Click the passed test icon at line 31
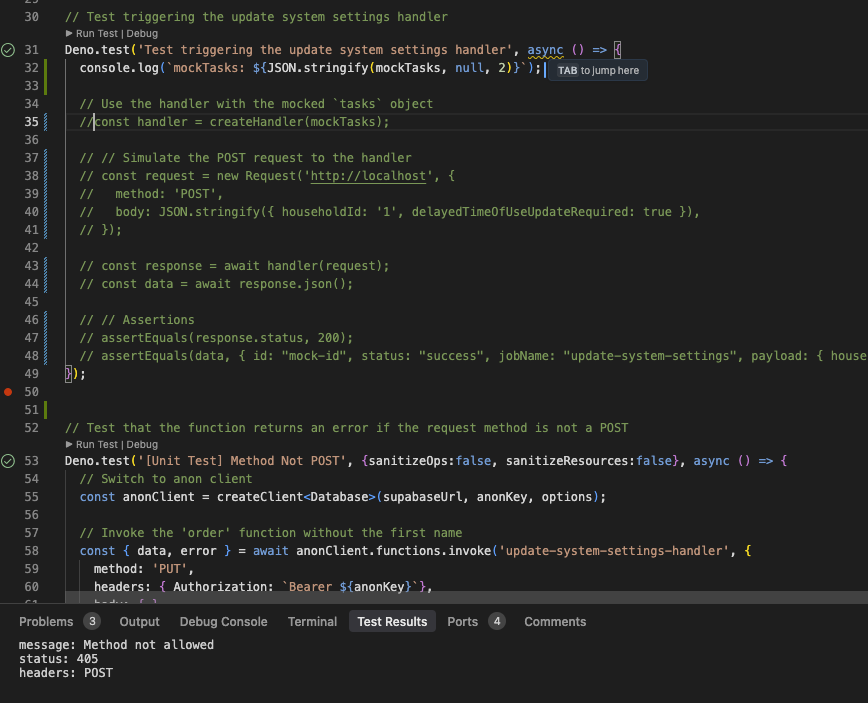The image size is (868, 703). coord(8,50)
